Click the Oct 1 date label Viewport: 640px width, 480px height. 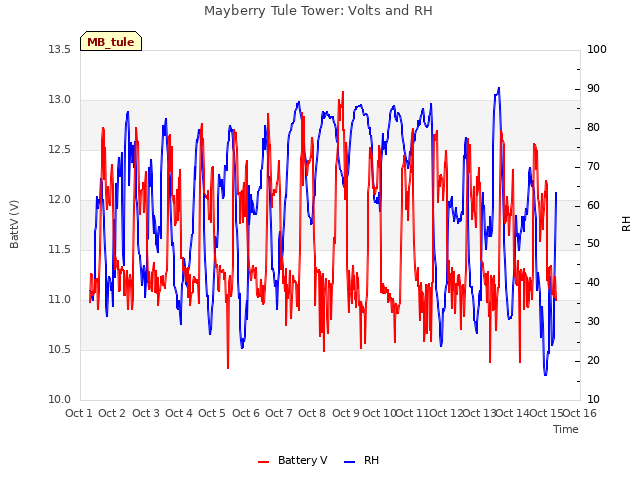[79, 413]
